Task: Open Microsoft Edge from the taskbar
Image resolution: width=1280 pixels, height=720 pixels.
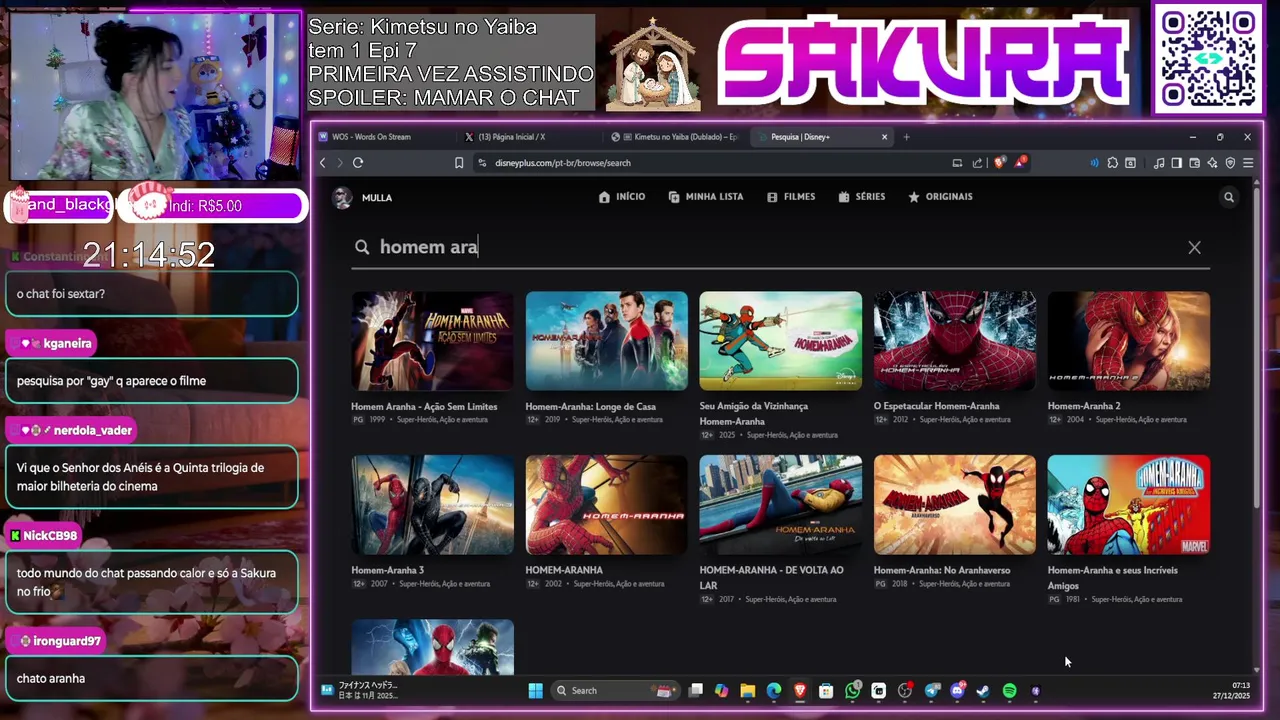Action: [774, 691]
